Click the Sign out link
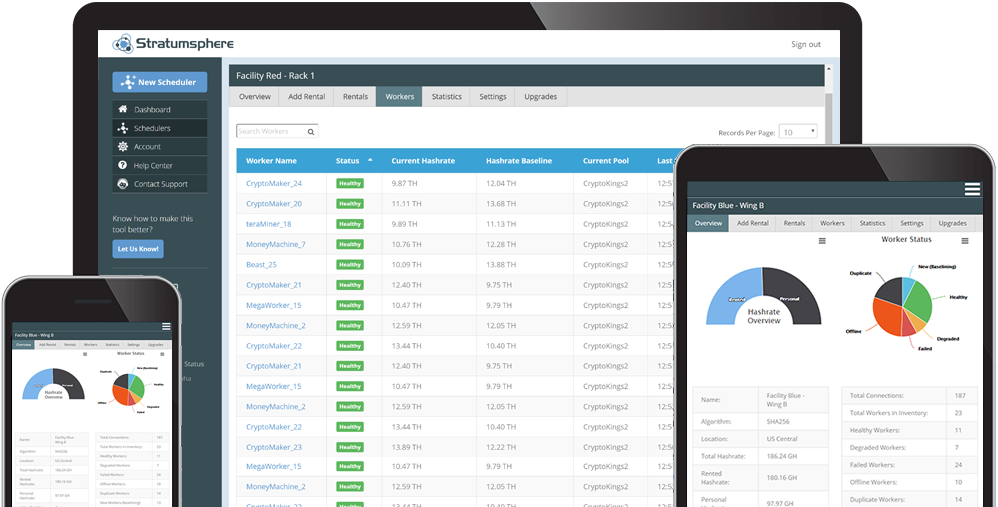 click(806, 45)
